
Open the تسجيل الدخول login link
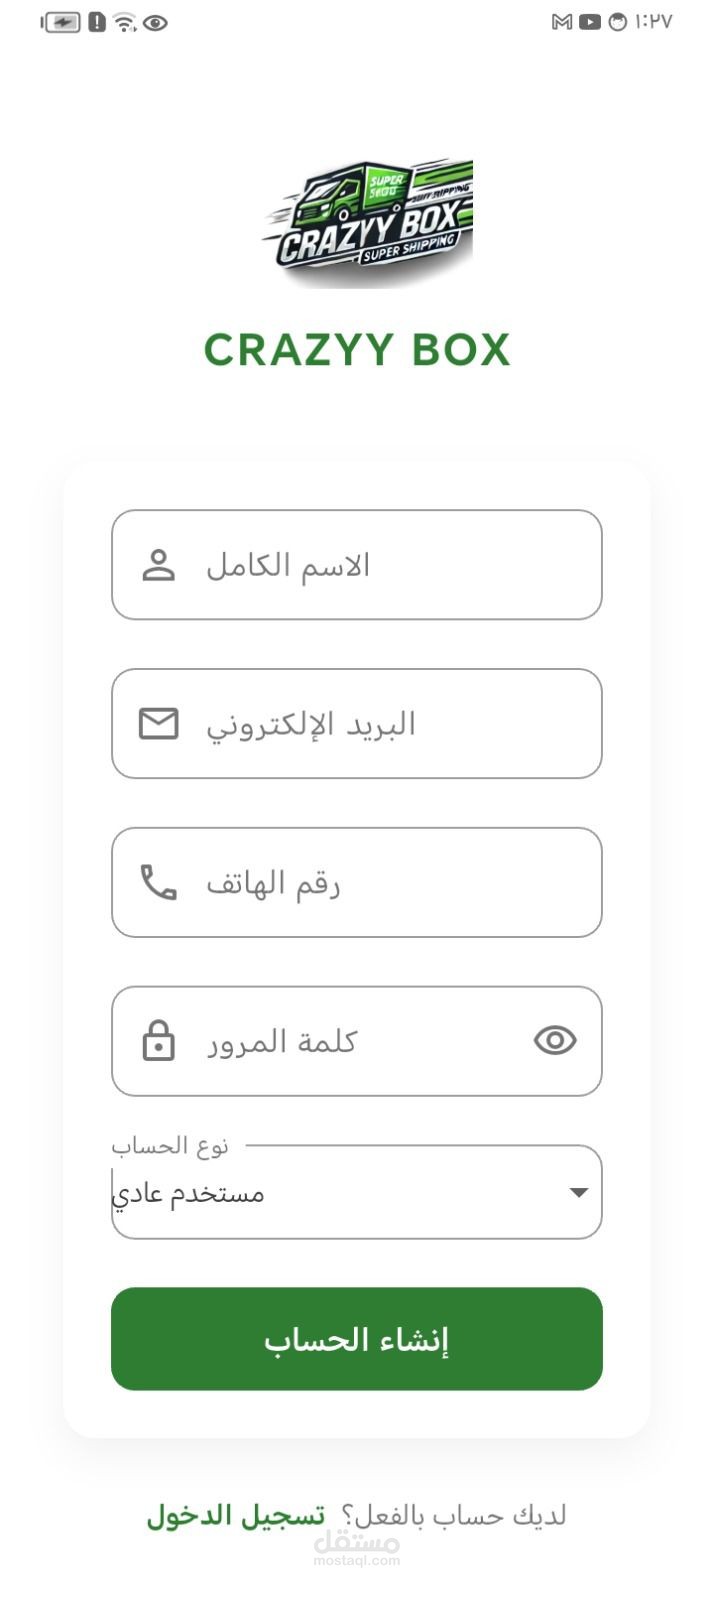[x=236, y=1516]
